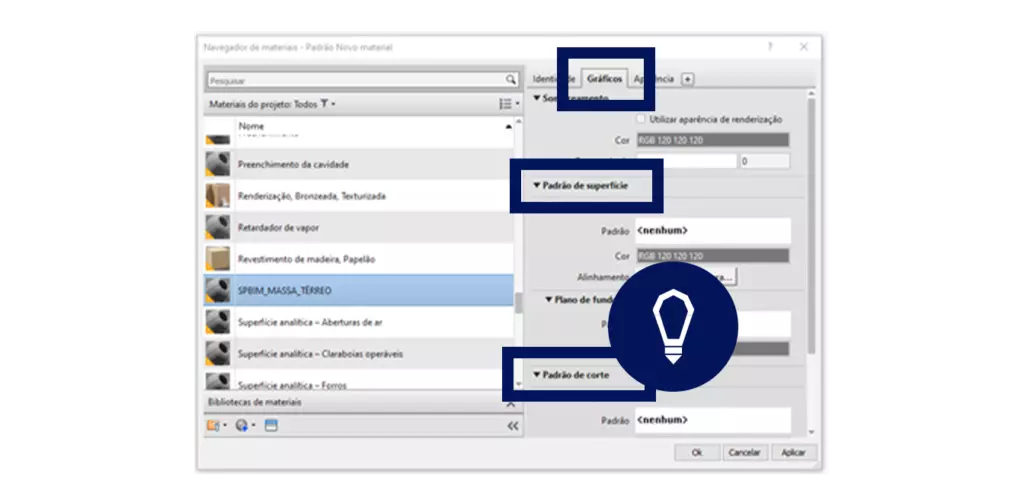Screen dimensions: 1024x500
Task: Open cut Padrão <nenhum> pattern field
Action: click(712, 420)
